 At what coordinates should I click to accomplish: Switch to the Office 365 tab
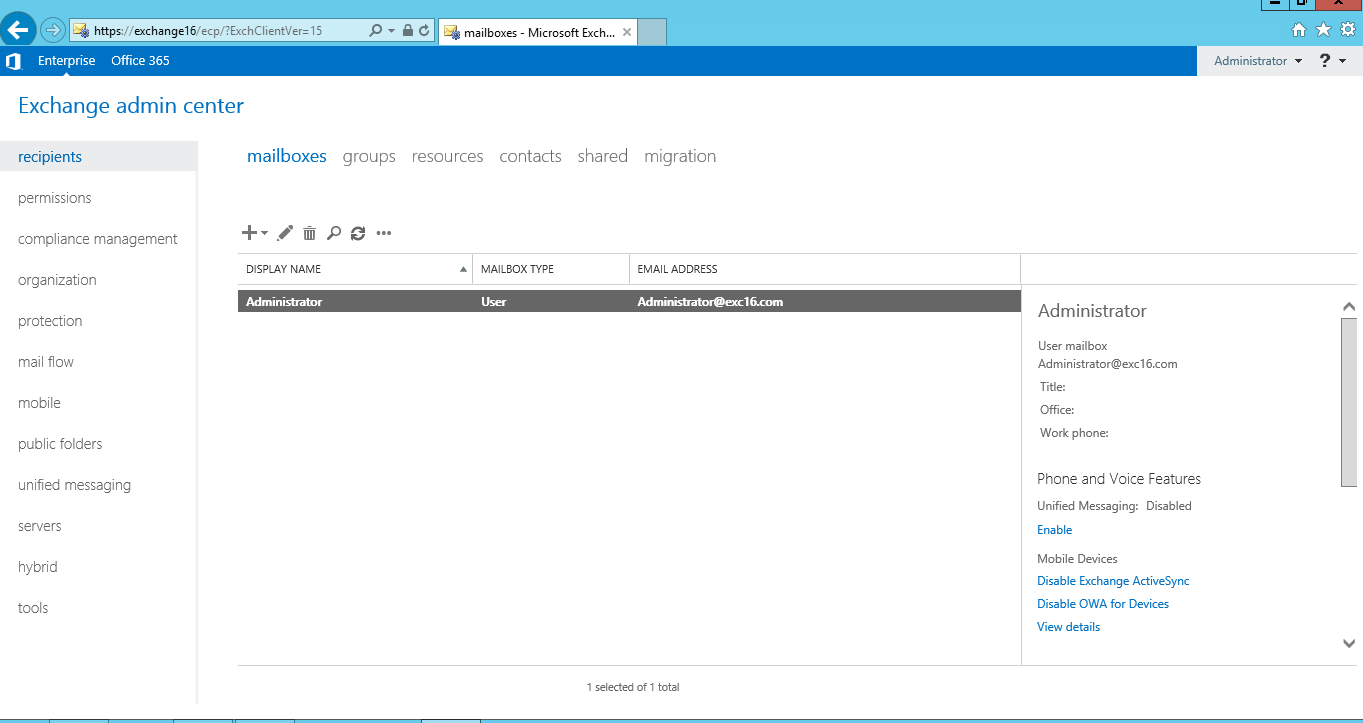tap(140, 61)
